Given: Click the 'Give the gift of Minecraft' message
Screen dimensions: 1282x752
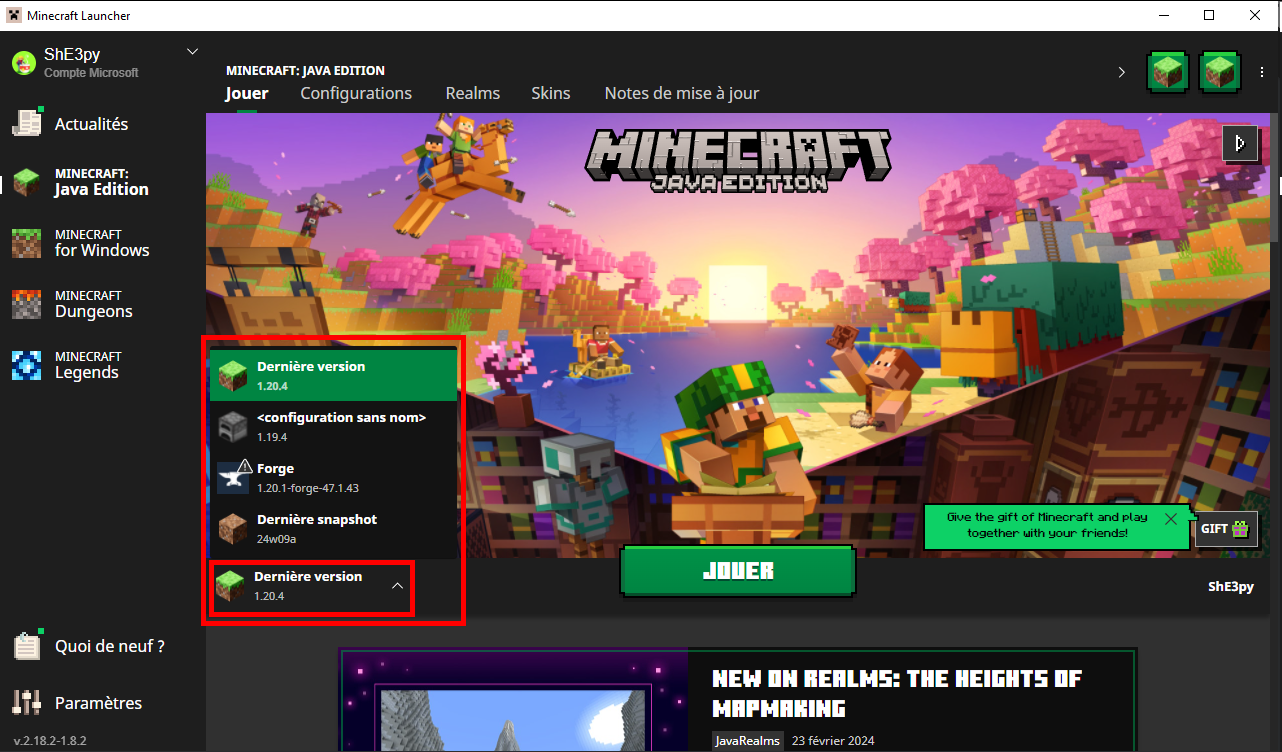Looking at the screenshot, I should point(1047,525).
